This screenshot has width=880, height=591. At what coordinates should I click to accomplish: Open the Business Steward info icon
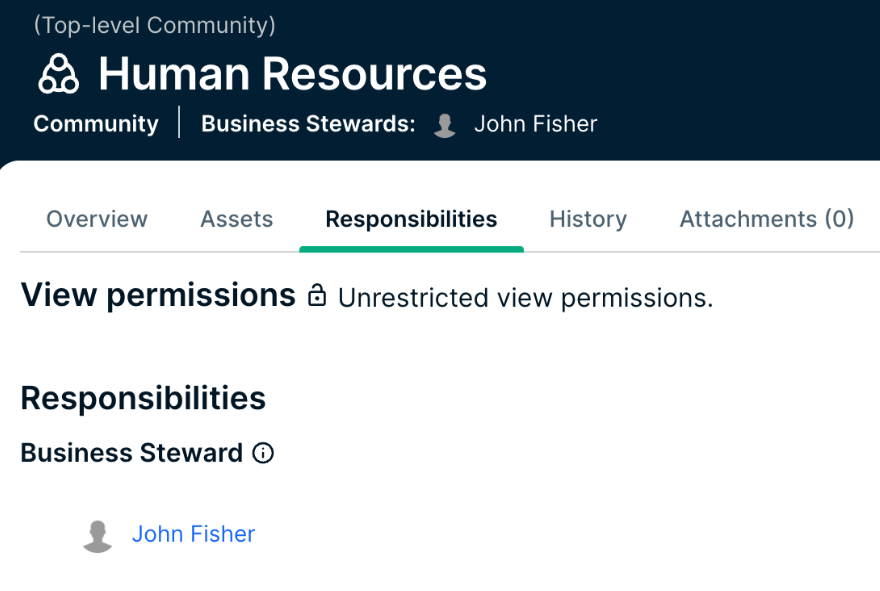(263, 453)
